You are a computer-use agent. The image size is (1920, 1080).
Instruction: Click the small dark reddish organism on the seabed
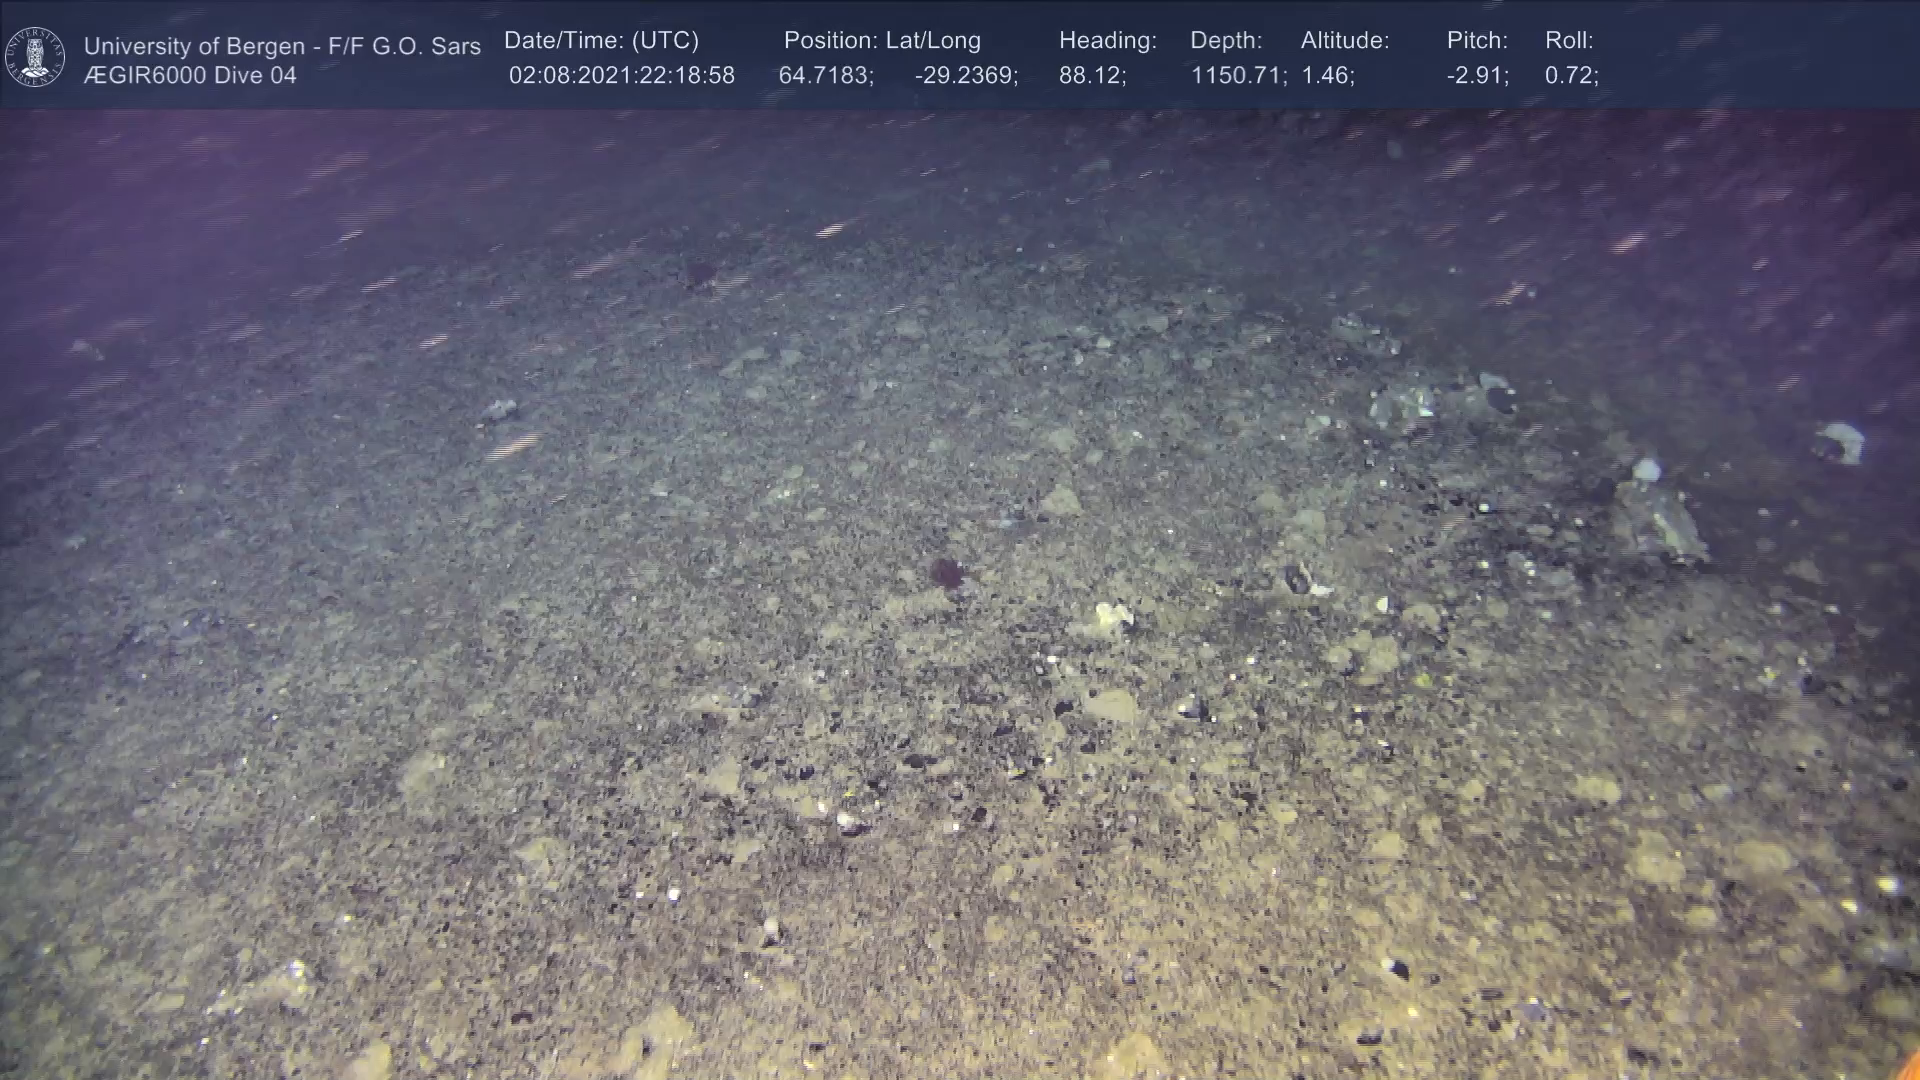click(946, 573)
